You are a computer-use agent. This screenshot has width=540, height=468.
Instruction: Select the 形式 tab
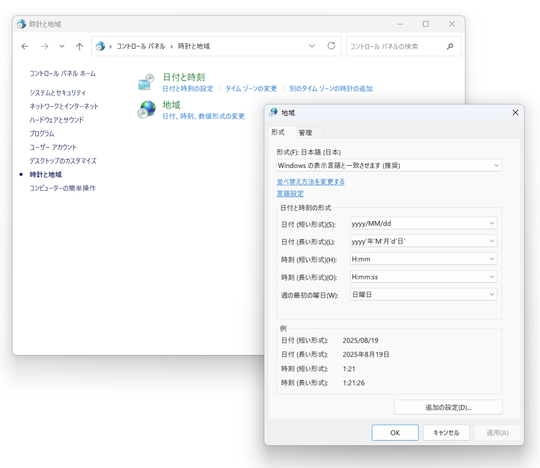[x=278, y=132]
